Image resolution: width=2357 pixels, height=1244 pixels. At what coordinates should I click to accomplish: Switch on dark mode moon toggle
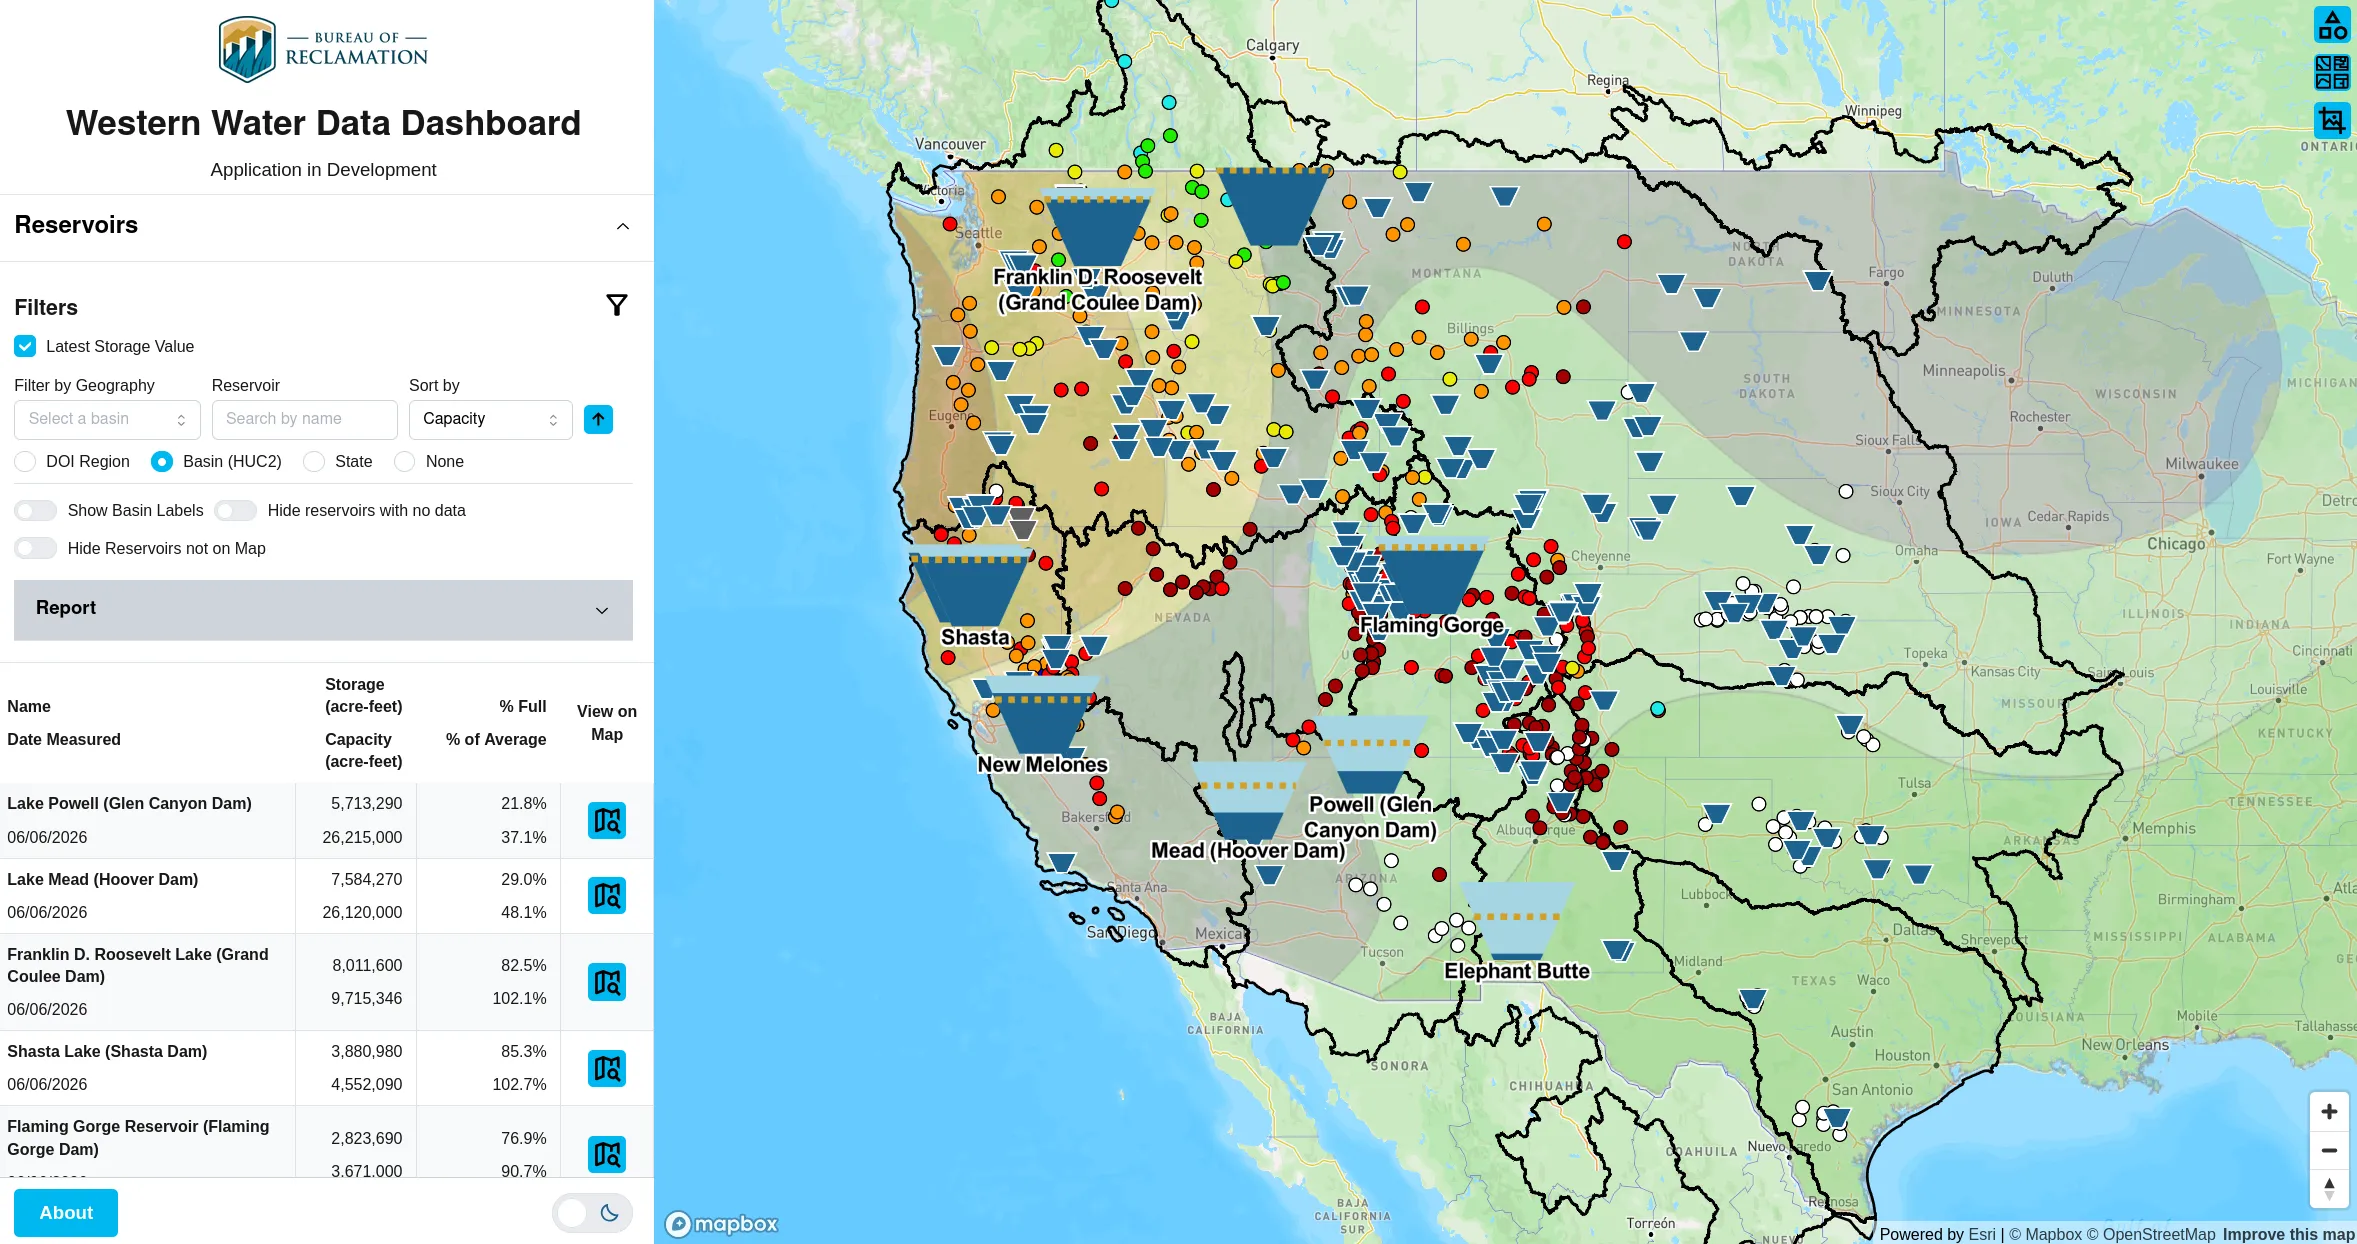pyautogui.click(x=592, y=1213)
